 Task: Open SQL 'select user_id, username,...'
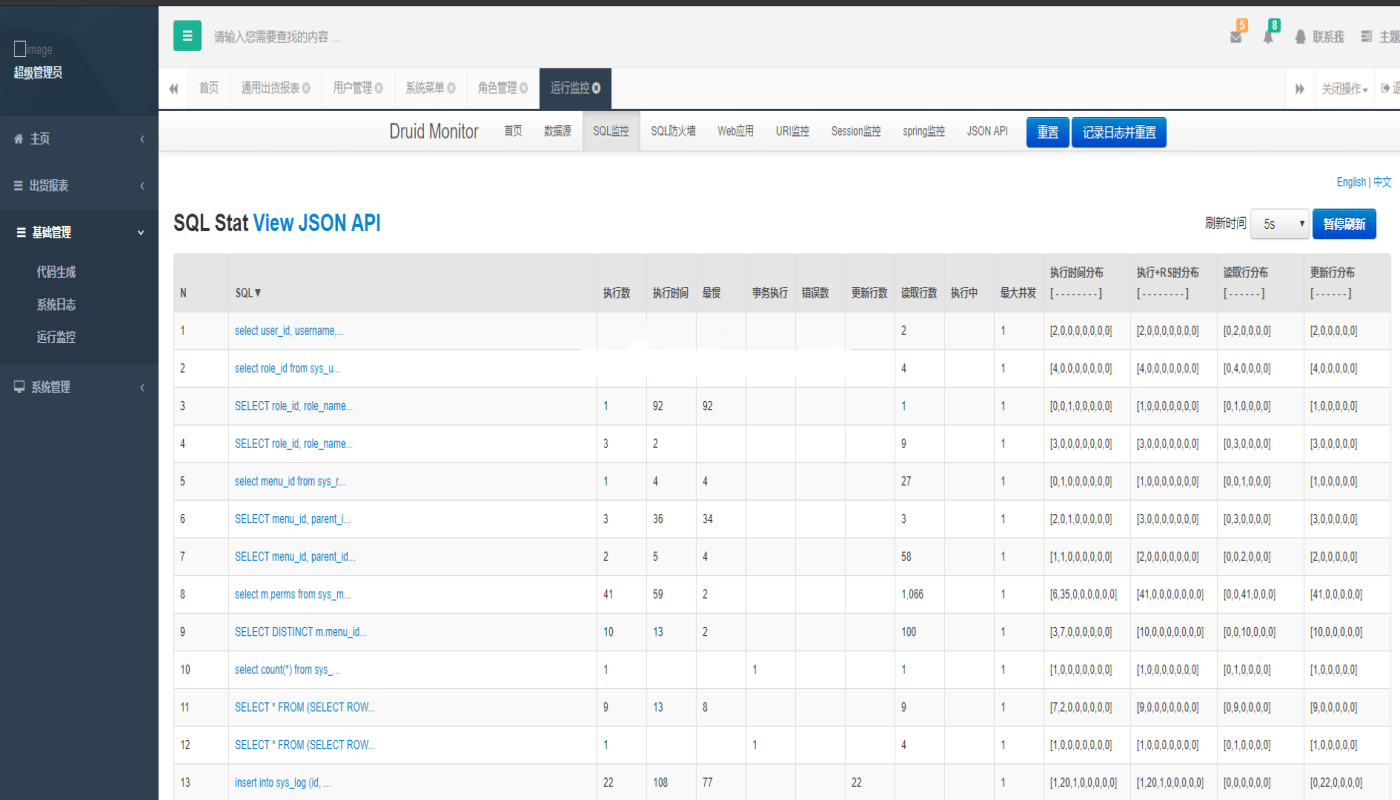click(289, 330)
